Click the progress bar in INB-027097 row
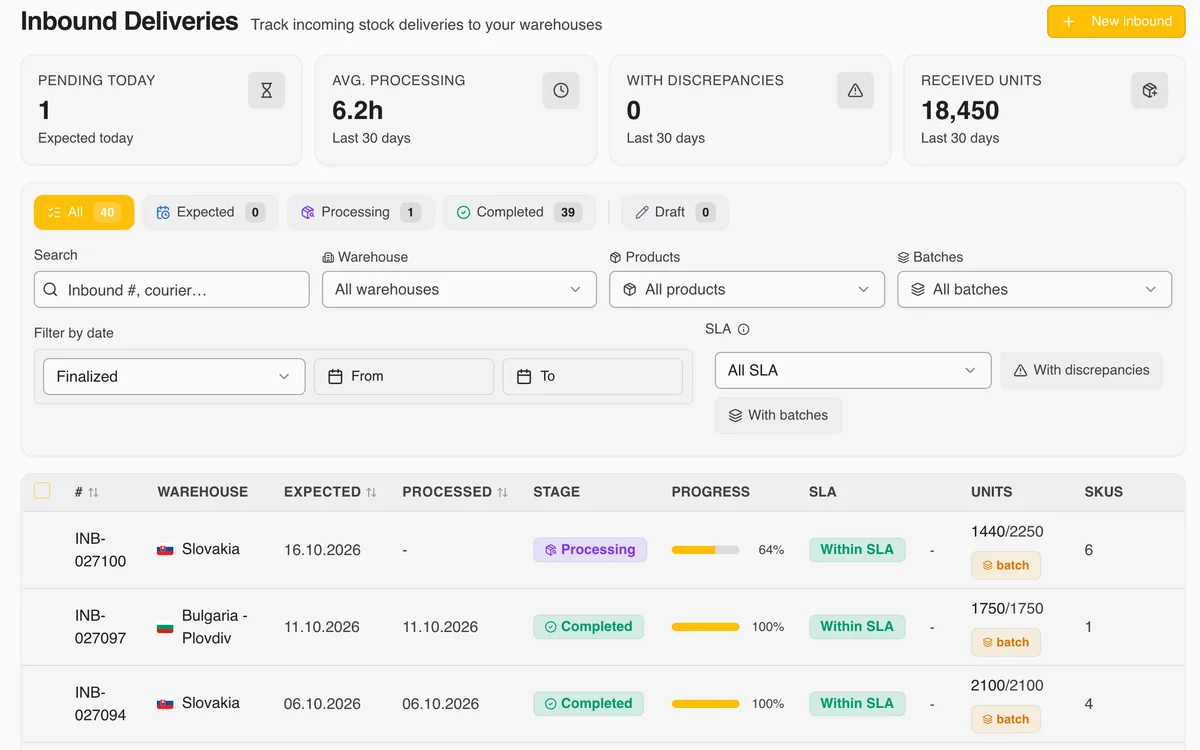This screenshot has width=1200, height=750. pyautogui.click(x=705, y=627)
